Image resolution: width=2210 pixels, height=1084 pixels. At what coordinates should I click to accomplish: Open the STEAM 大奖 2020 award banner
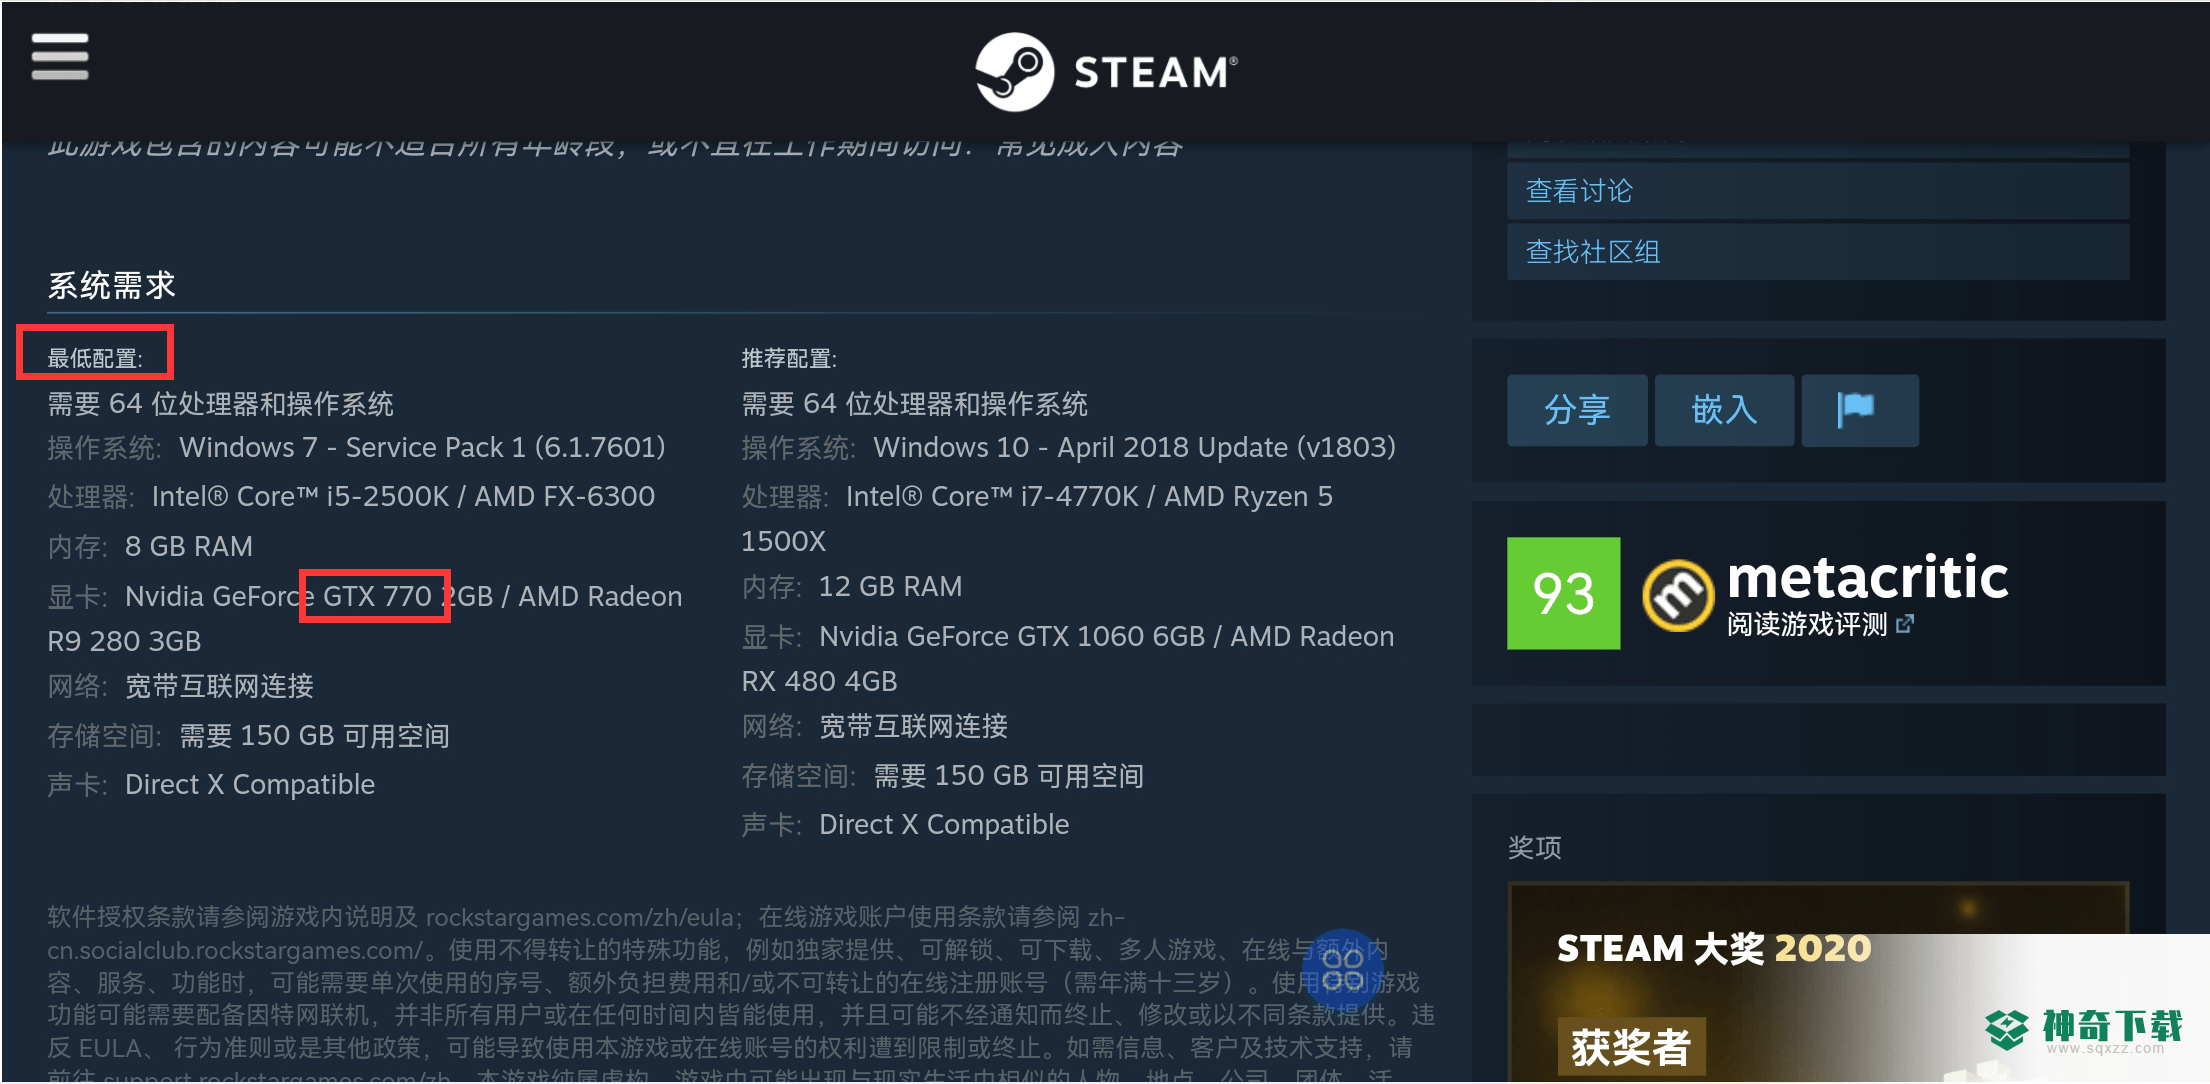point(1817,982)
